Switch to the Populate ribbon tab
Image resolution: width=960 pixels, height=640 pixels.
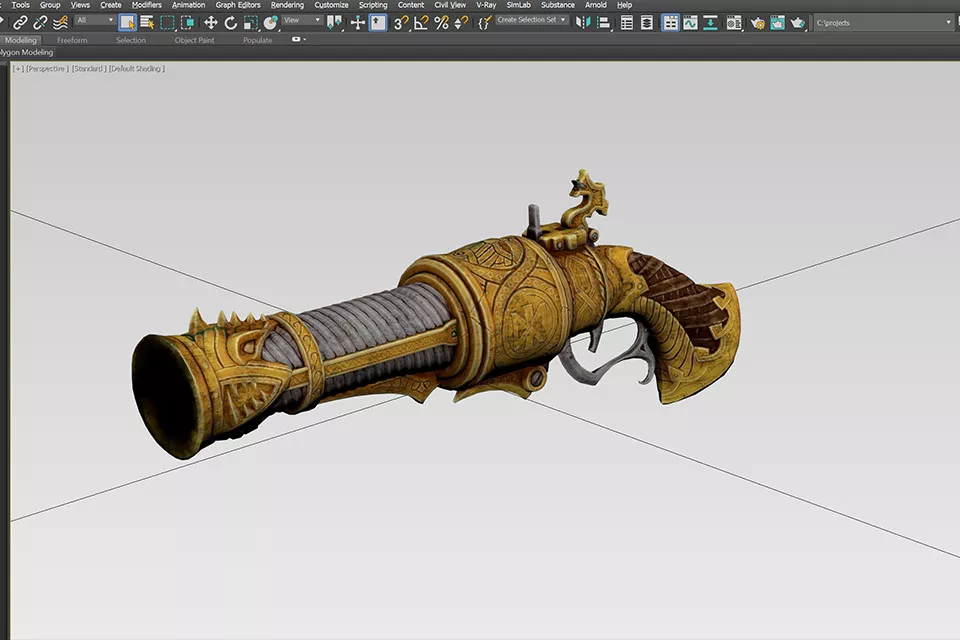click(258, 40)
